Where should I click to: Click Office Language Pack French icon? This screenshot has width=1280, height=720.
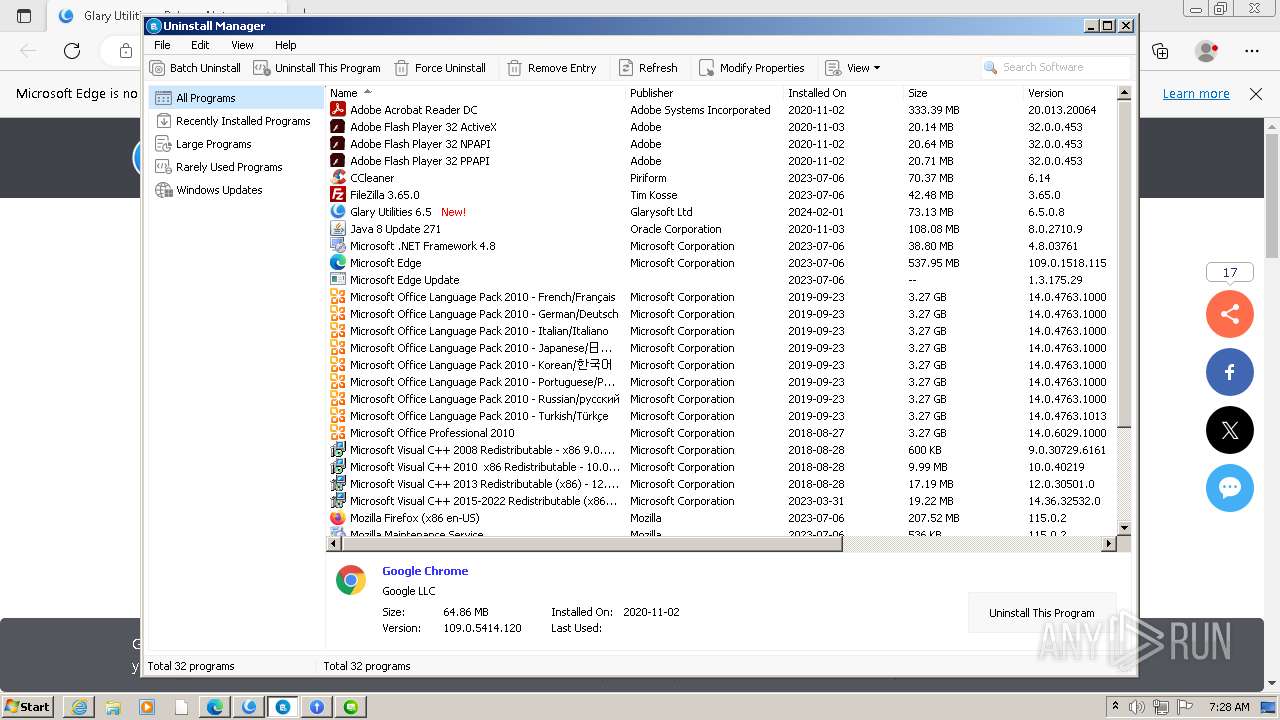(338, 297)
